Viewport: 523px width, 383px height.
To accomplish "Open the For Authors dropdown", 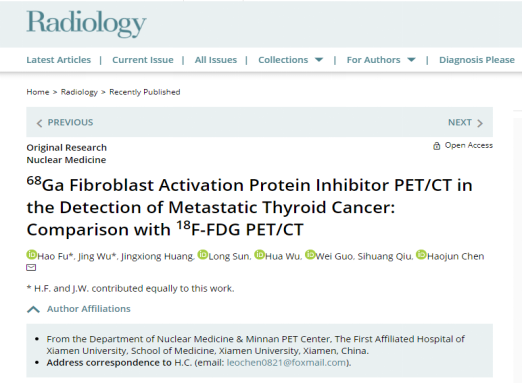I will click(381, 60).
